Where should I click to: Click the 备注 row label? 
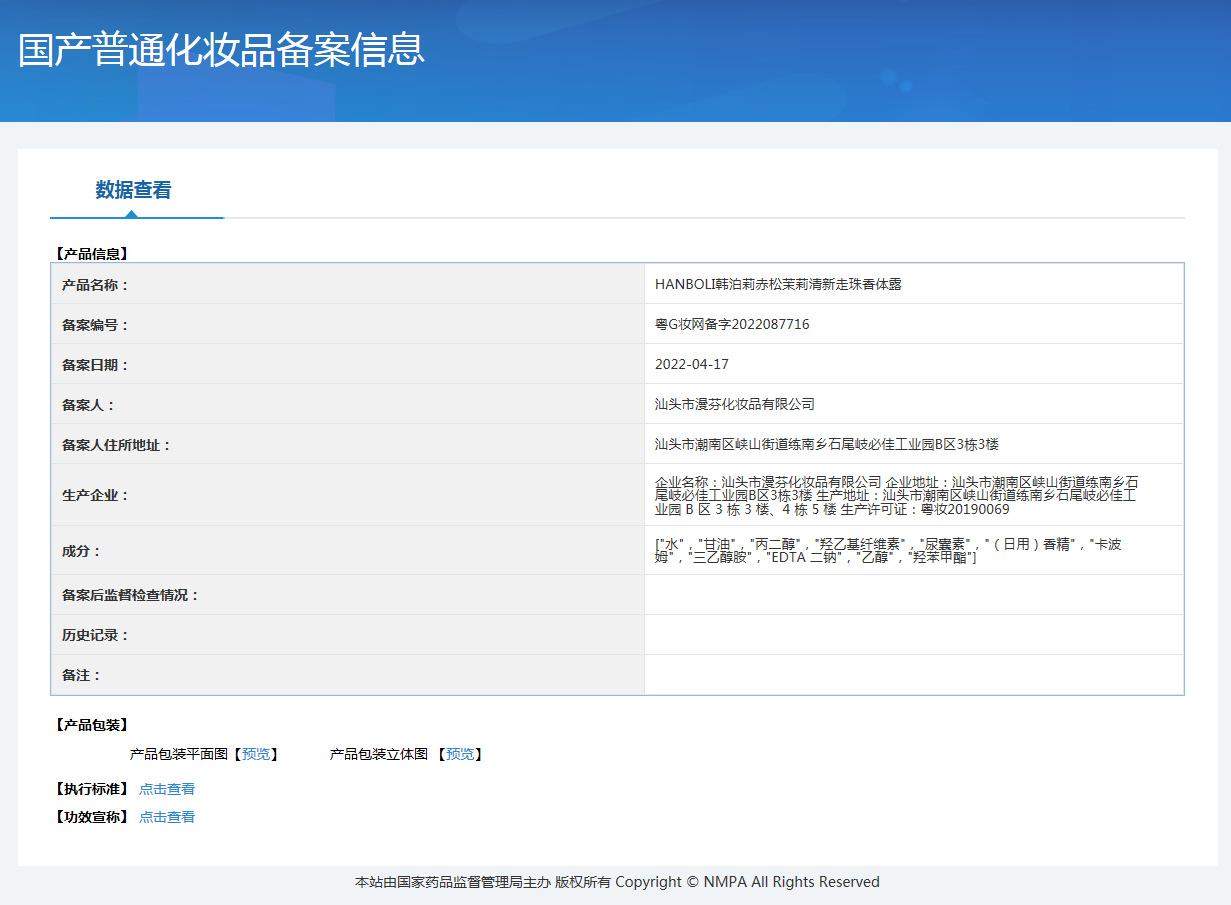(82, 675)
